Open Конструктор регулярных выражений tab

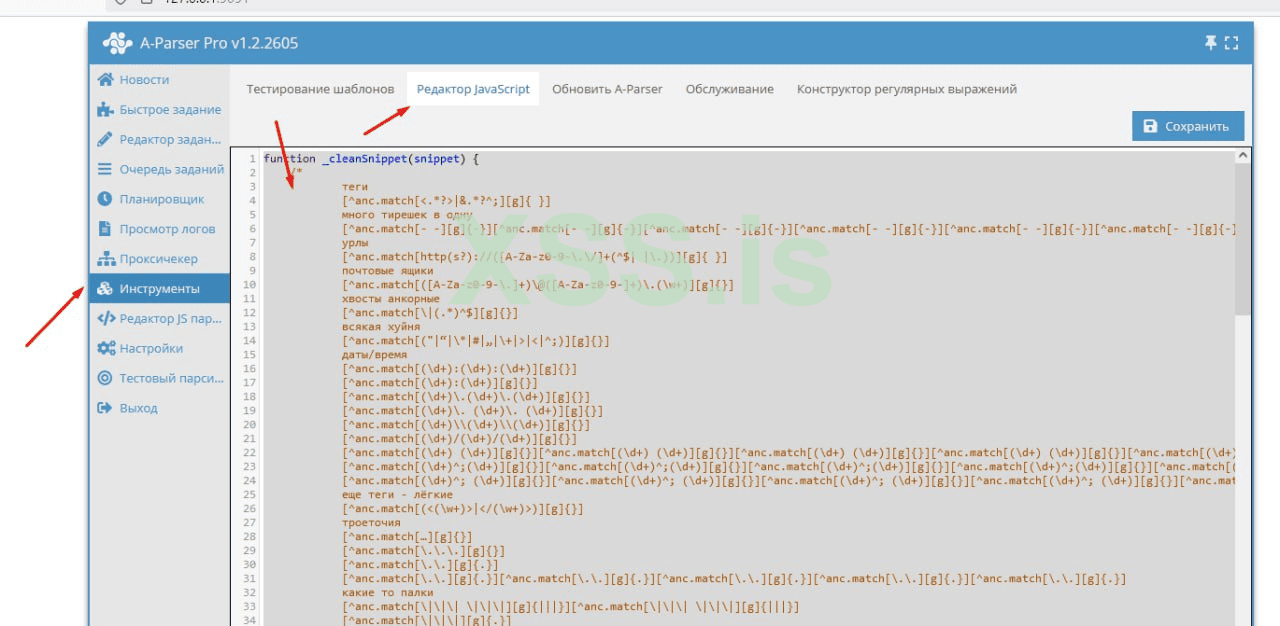pos(906,89)
